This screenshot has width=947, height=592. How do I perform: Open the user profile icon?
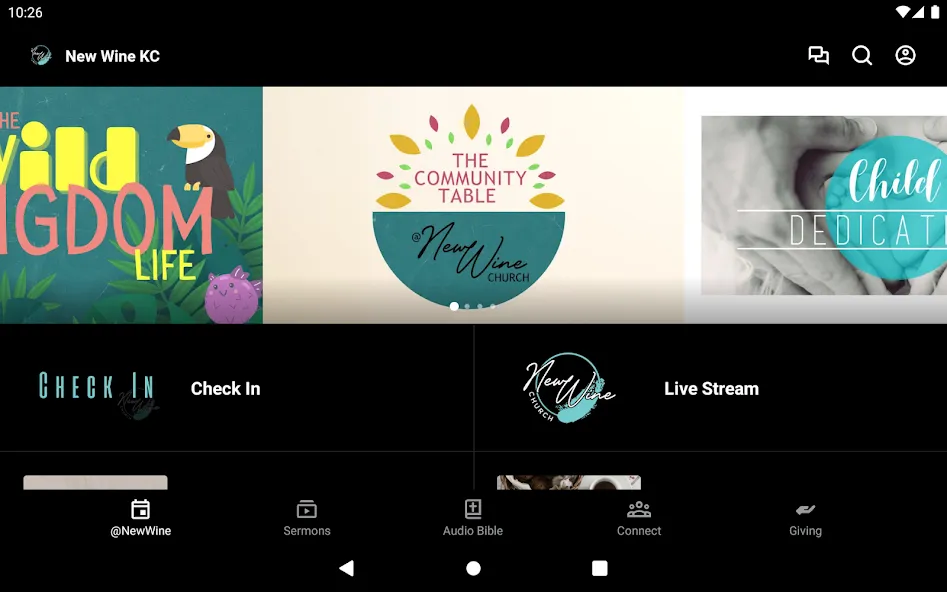905,56
